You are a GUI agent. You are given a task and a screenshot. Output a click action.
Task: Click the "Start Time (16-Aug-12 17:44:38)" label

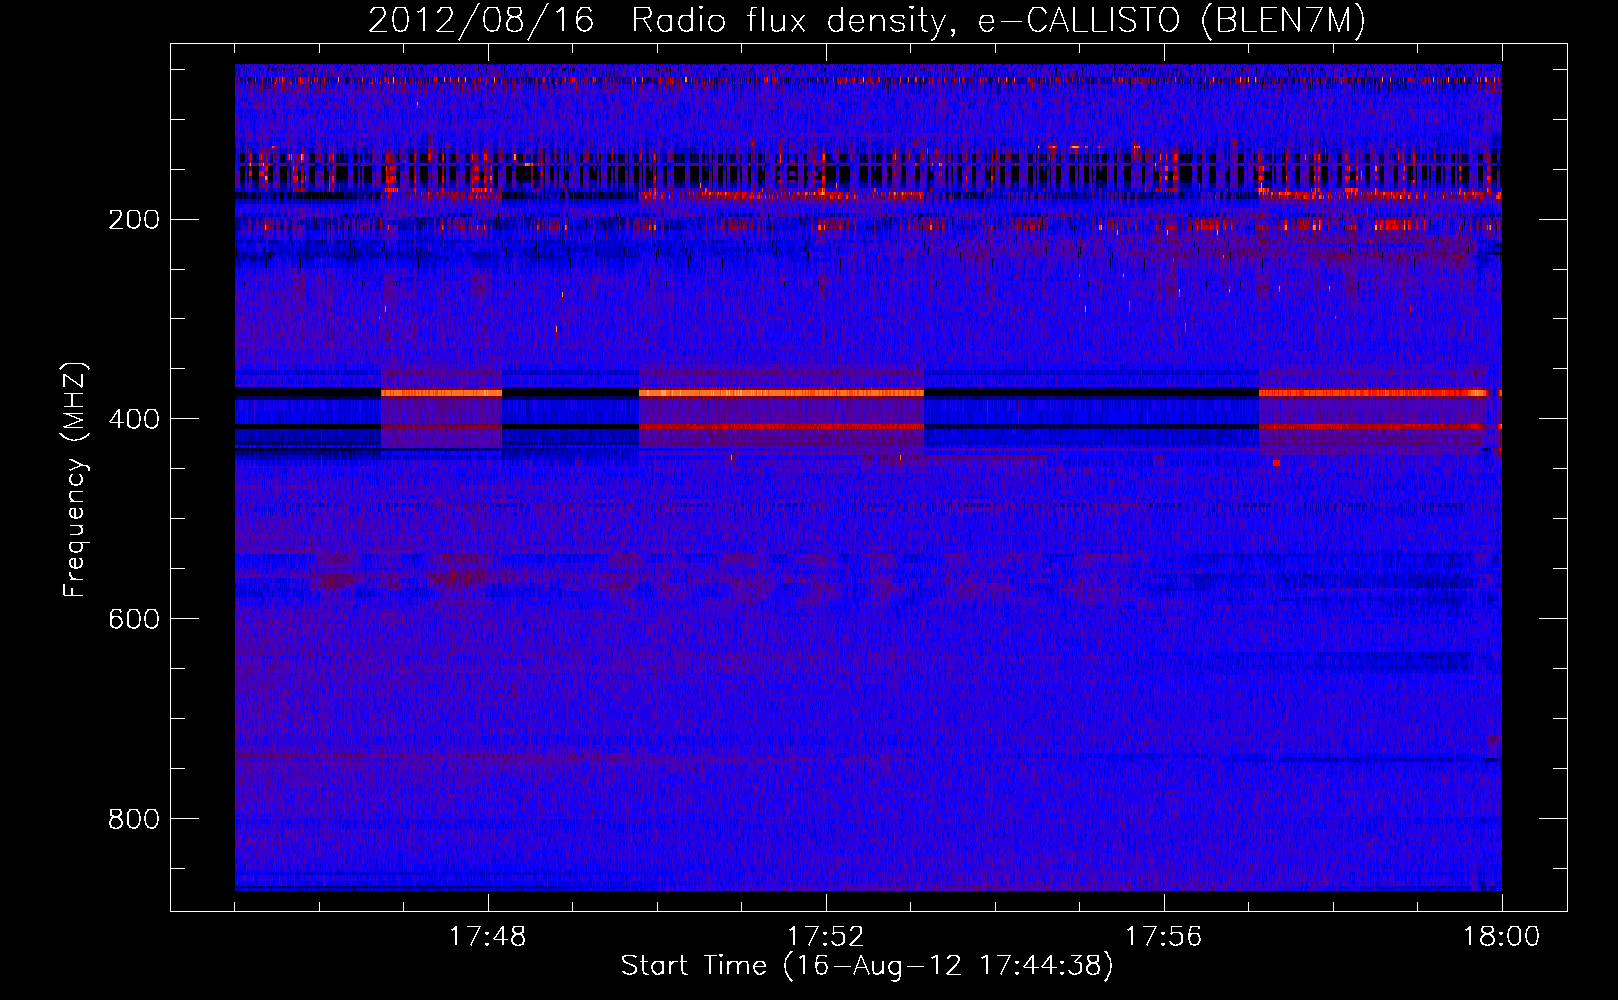pos(867,966)
